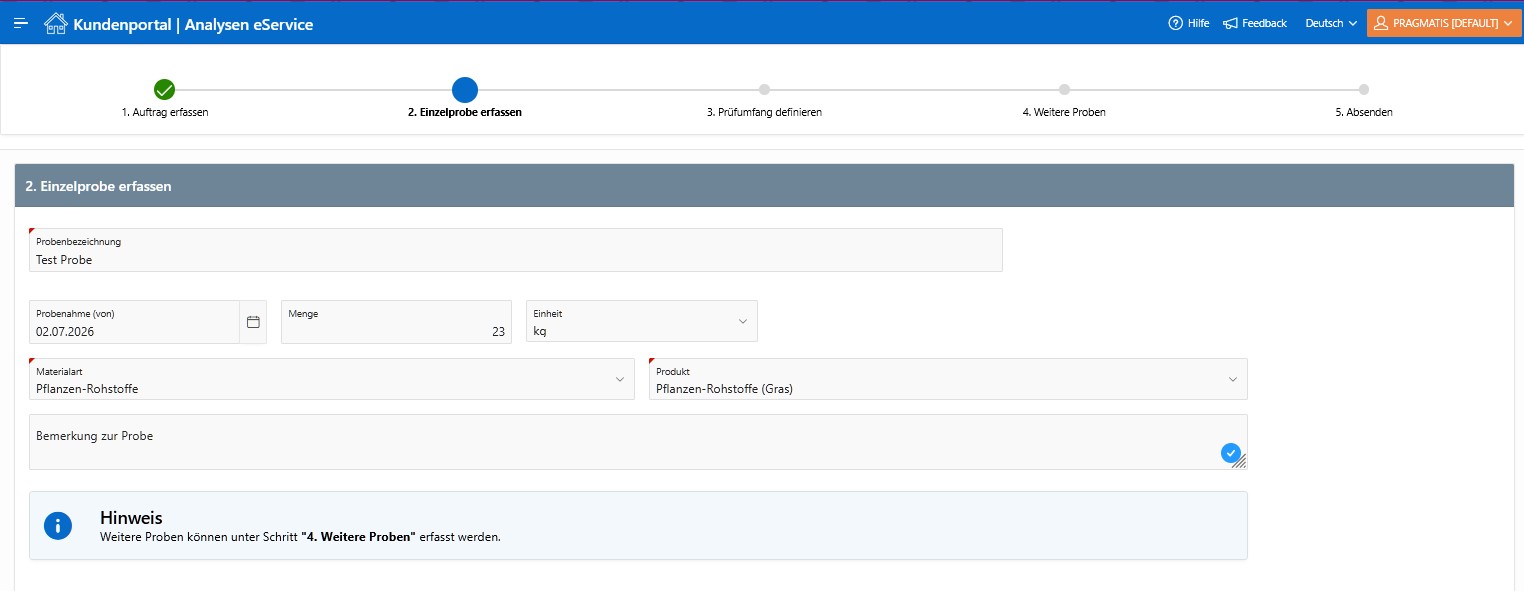Open the Materialart dropdown

[332, 379]
